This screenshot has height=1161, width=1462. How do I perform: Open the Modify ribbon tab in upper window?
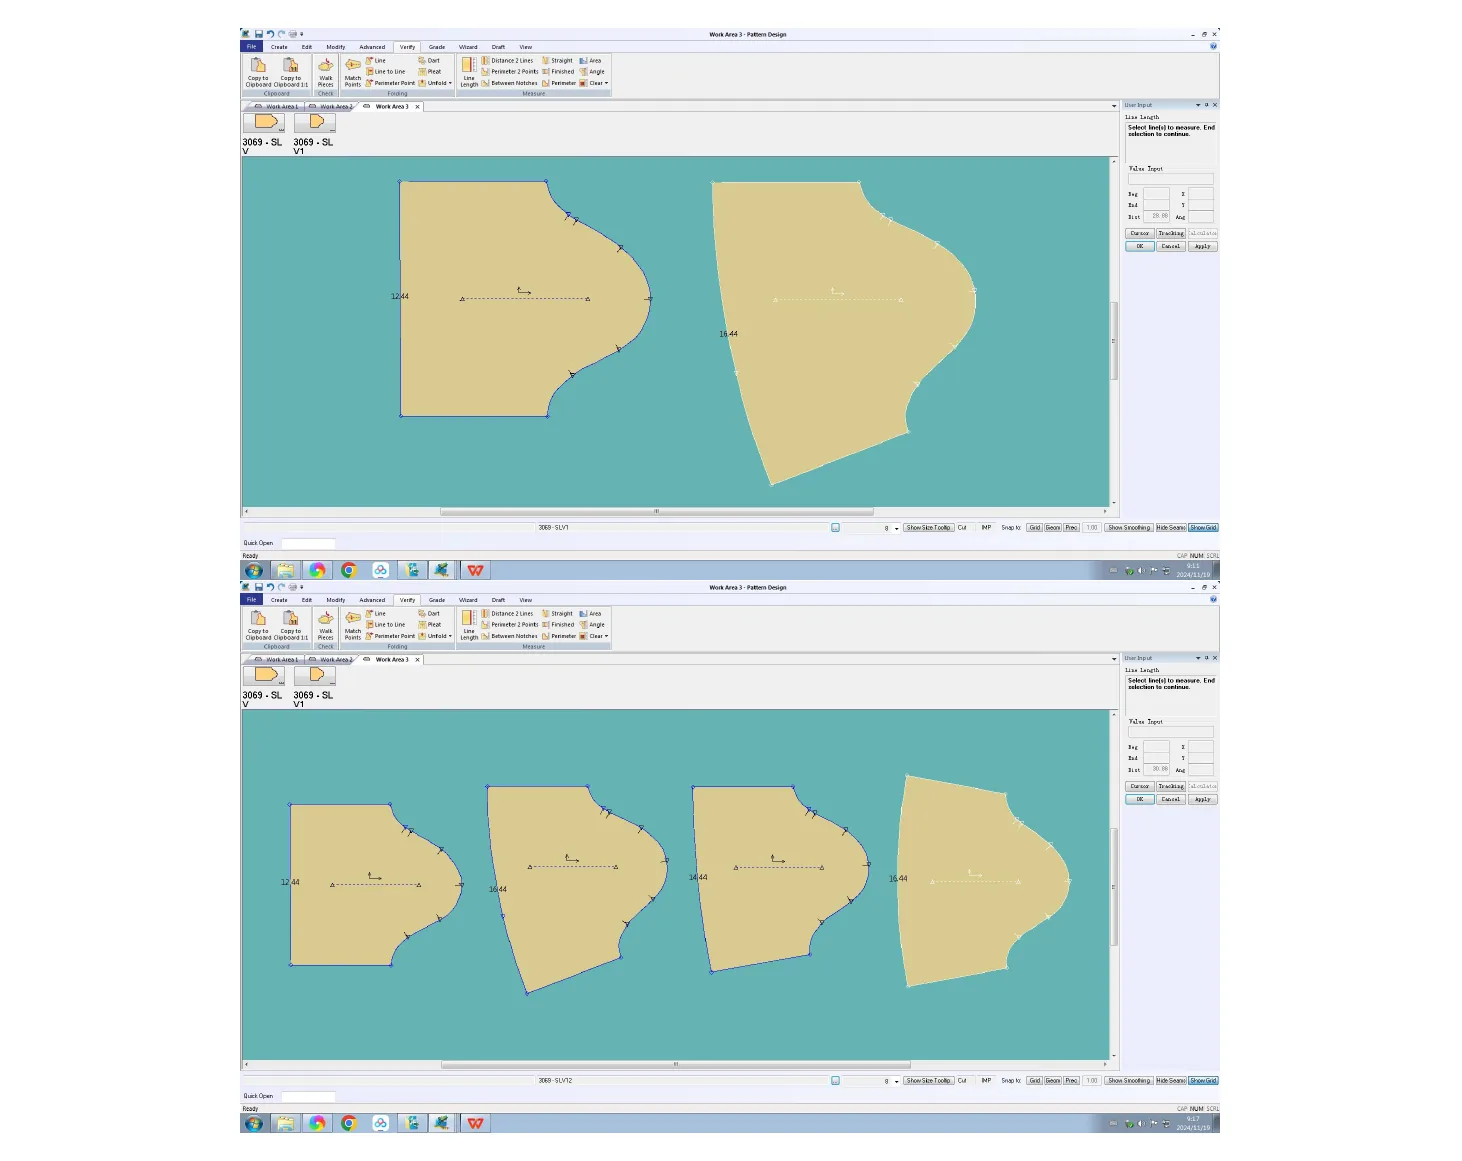[336, 47]
